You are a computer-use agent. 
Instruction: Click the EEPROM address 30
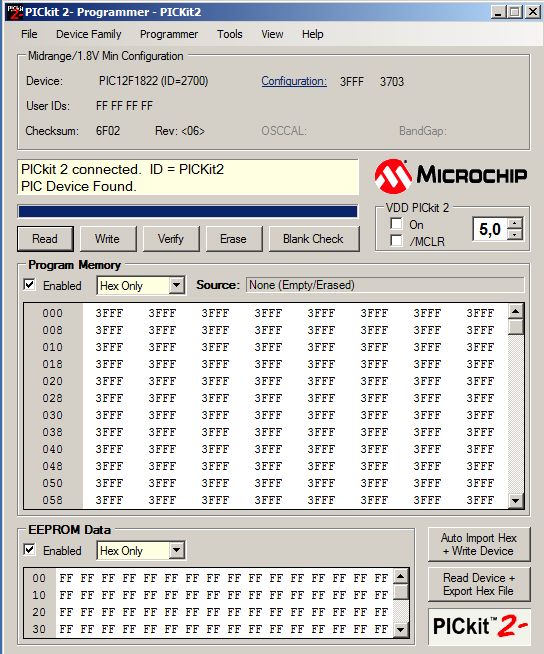(x=39, y=629)
